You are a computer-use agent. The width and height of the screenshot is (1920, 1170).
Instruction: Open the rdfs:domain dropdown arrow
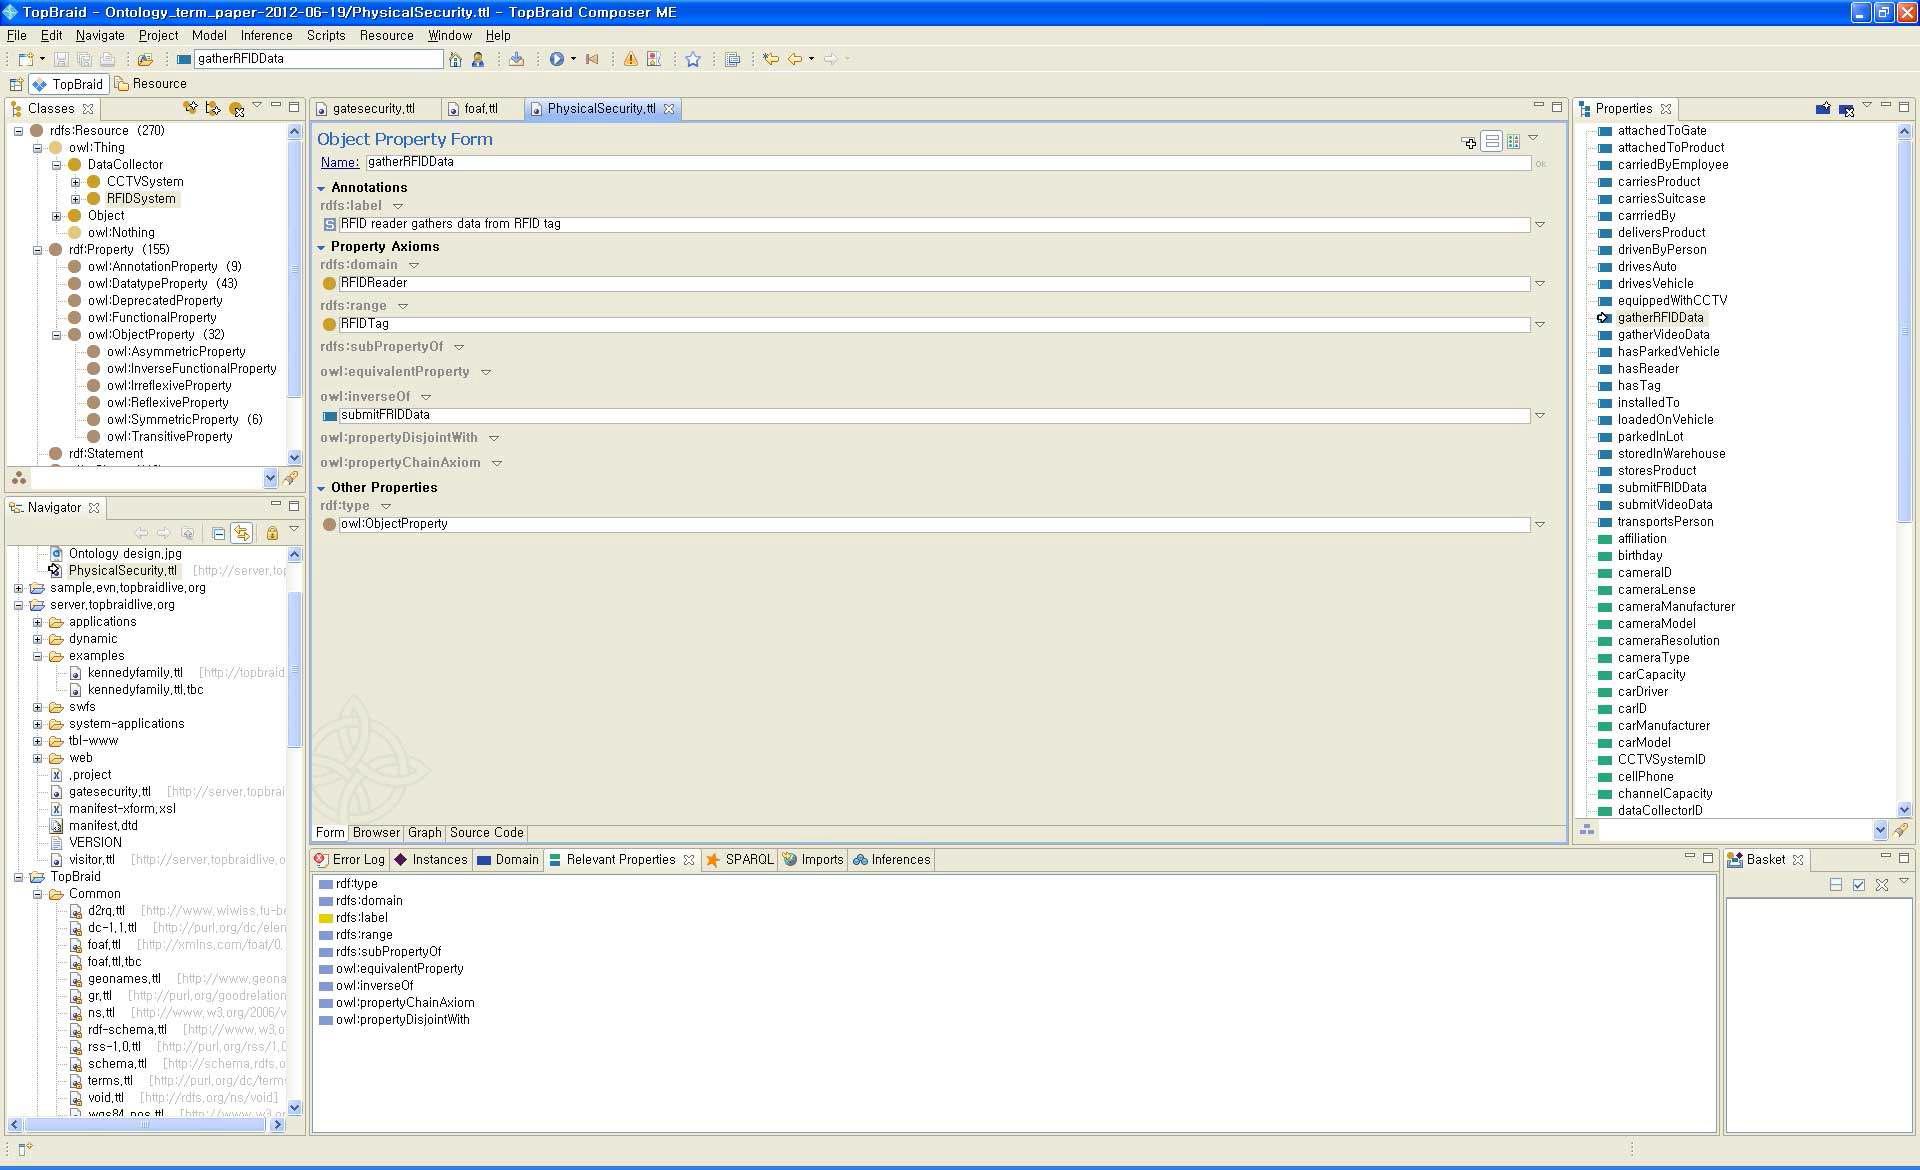point(413,265)
